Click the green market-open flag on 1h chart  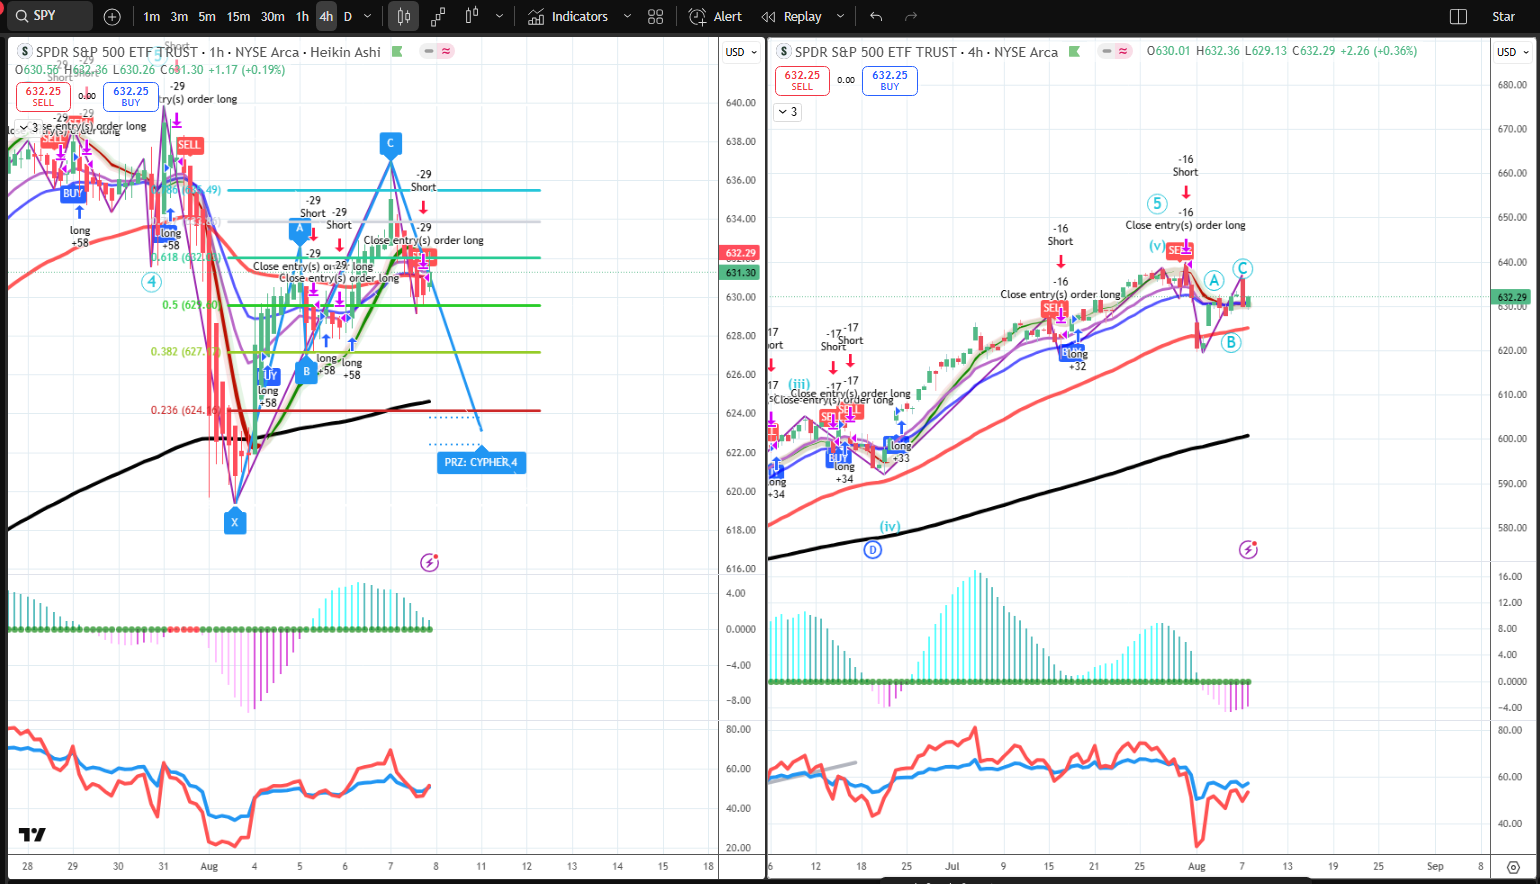coord(397,52)
